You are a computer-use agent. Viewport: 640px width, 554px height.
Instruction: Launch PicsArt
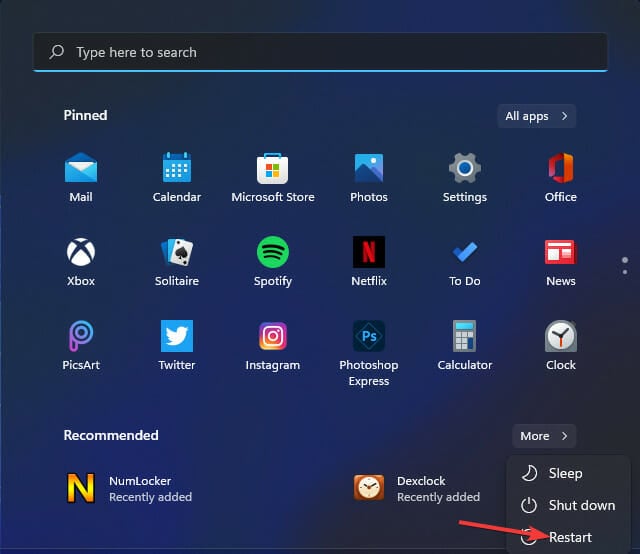81,346
